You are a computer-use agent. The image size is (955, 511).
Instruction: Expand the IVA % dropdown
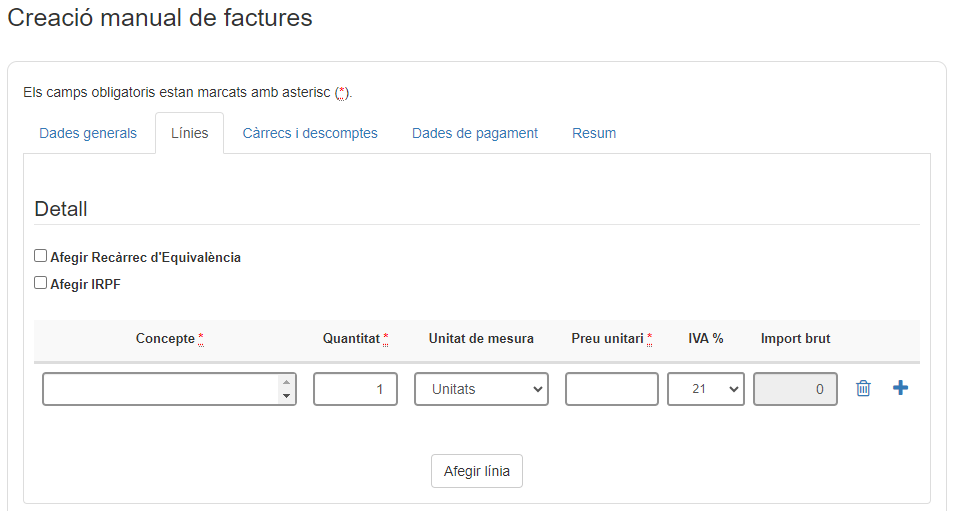click(x=705, y=389)
